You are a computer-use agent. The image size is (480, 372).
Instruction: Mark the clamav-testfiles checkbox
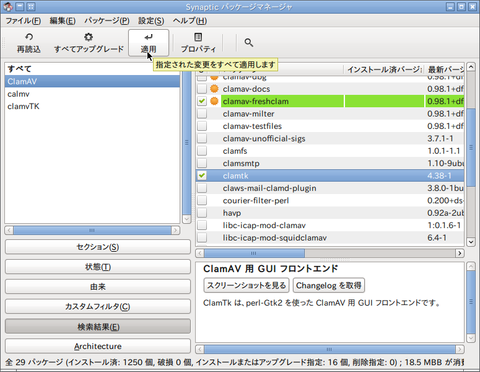coord(202,126)
